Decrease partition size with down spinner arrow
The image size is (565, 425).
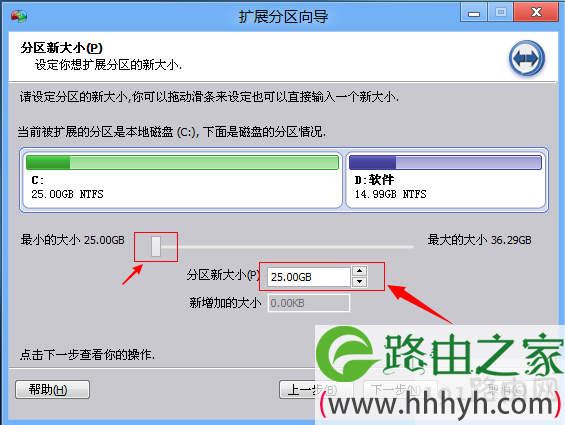[x=360, y=282]
